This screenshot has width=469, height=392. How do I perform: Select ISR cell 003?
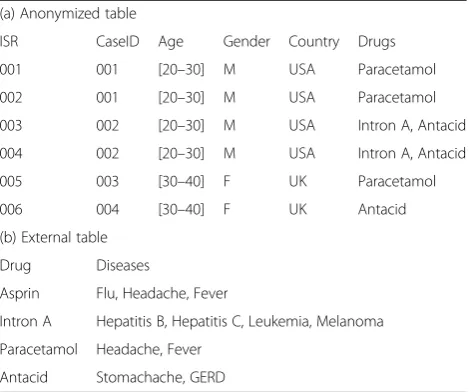(x=11, y=126)
